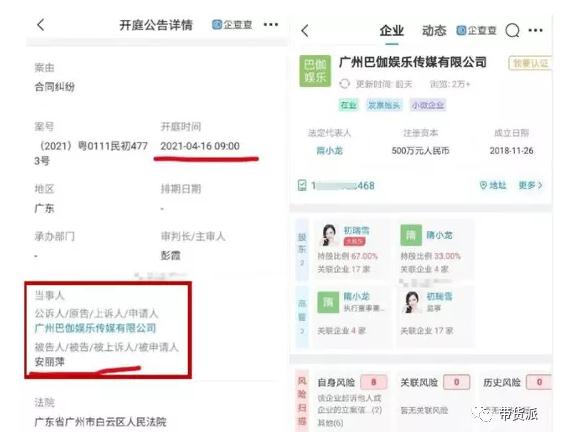This screenshot has height=432, width=564.
Task: Open the search magnifier icon
Action: tap(512, 31)
